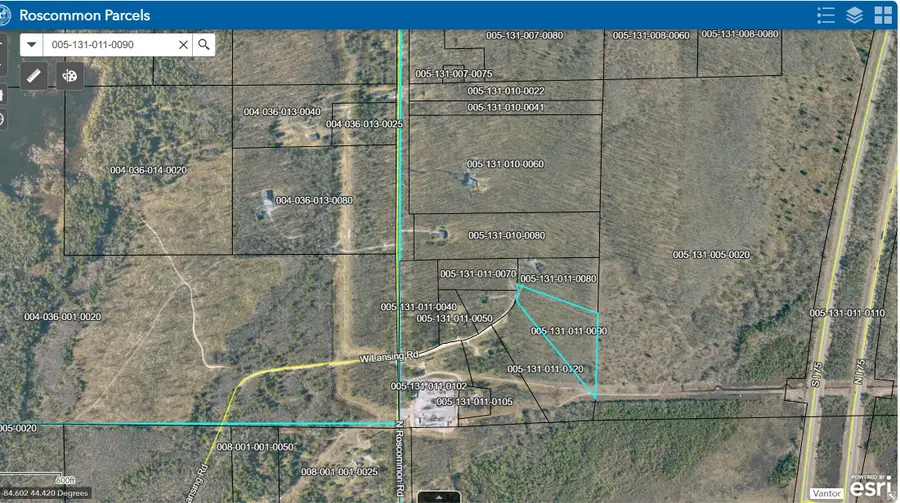Open the Basemap Gallery grid icon
Viewport: 900px width, 503px height.
(x=883, y=16)
